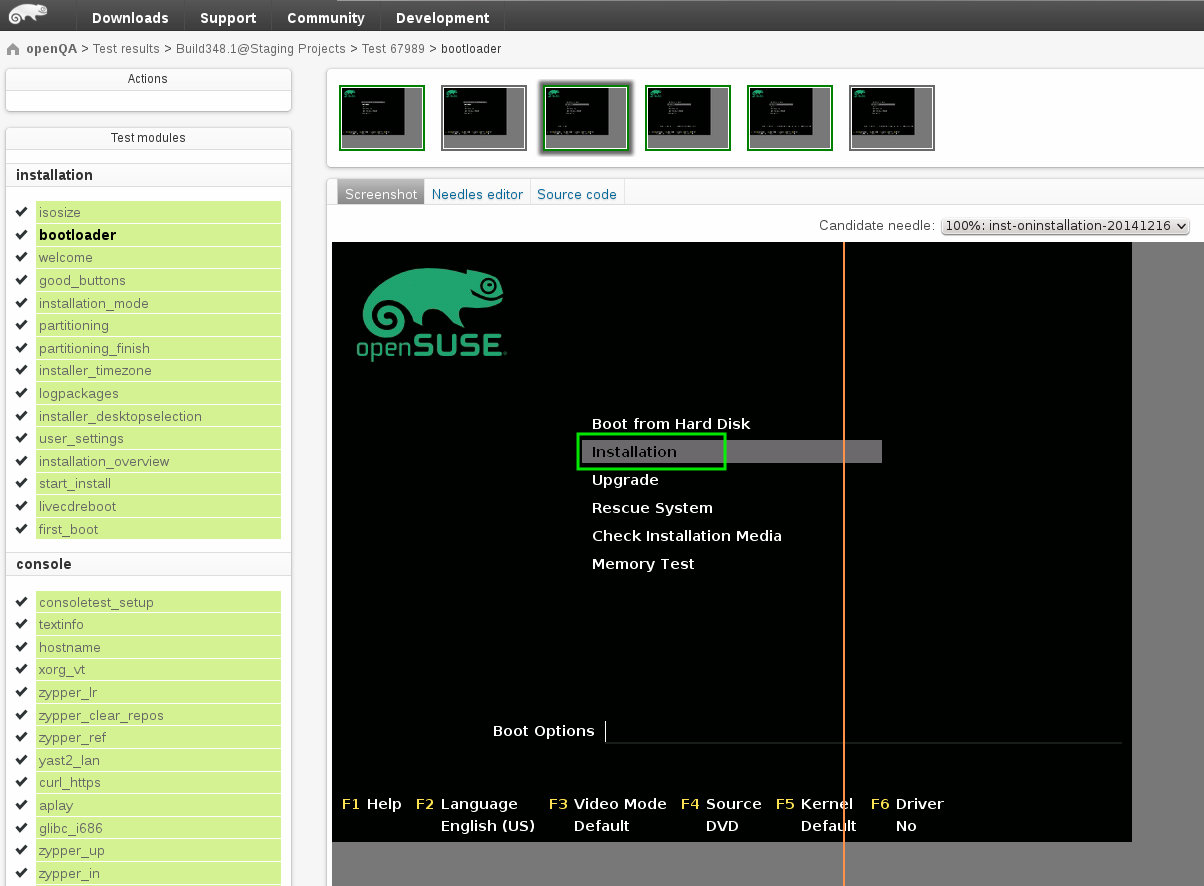1204x886 pixels.
Task: Open the start_install test module
Action: pos(158,483)
